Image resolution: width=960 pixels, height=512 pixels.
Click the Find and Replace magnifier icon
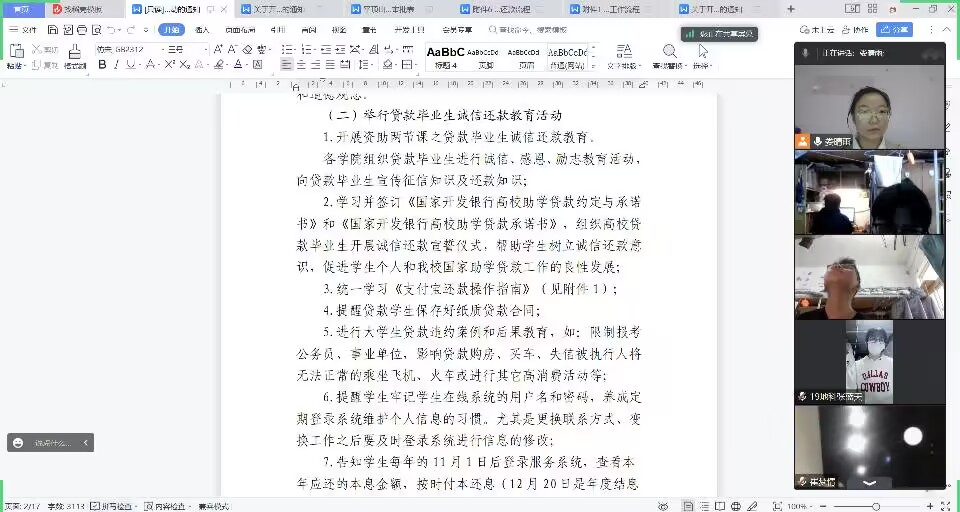[x=670, y=51]
